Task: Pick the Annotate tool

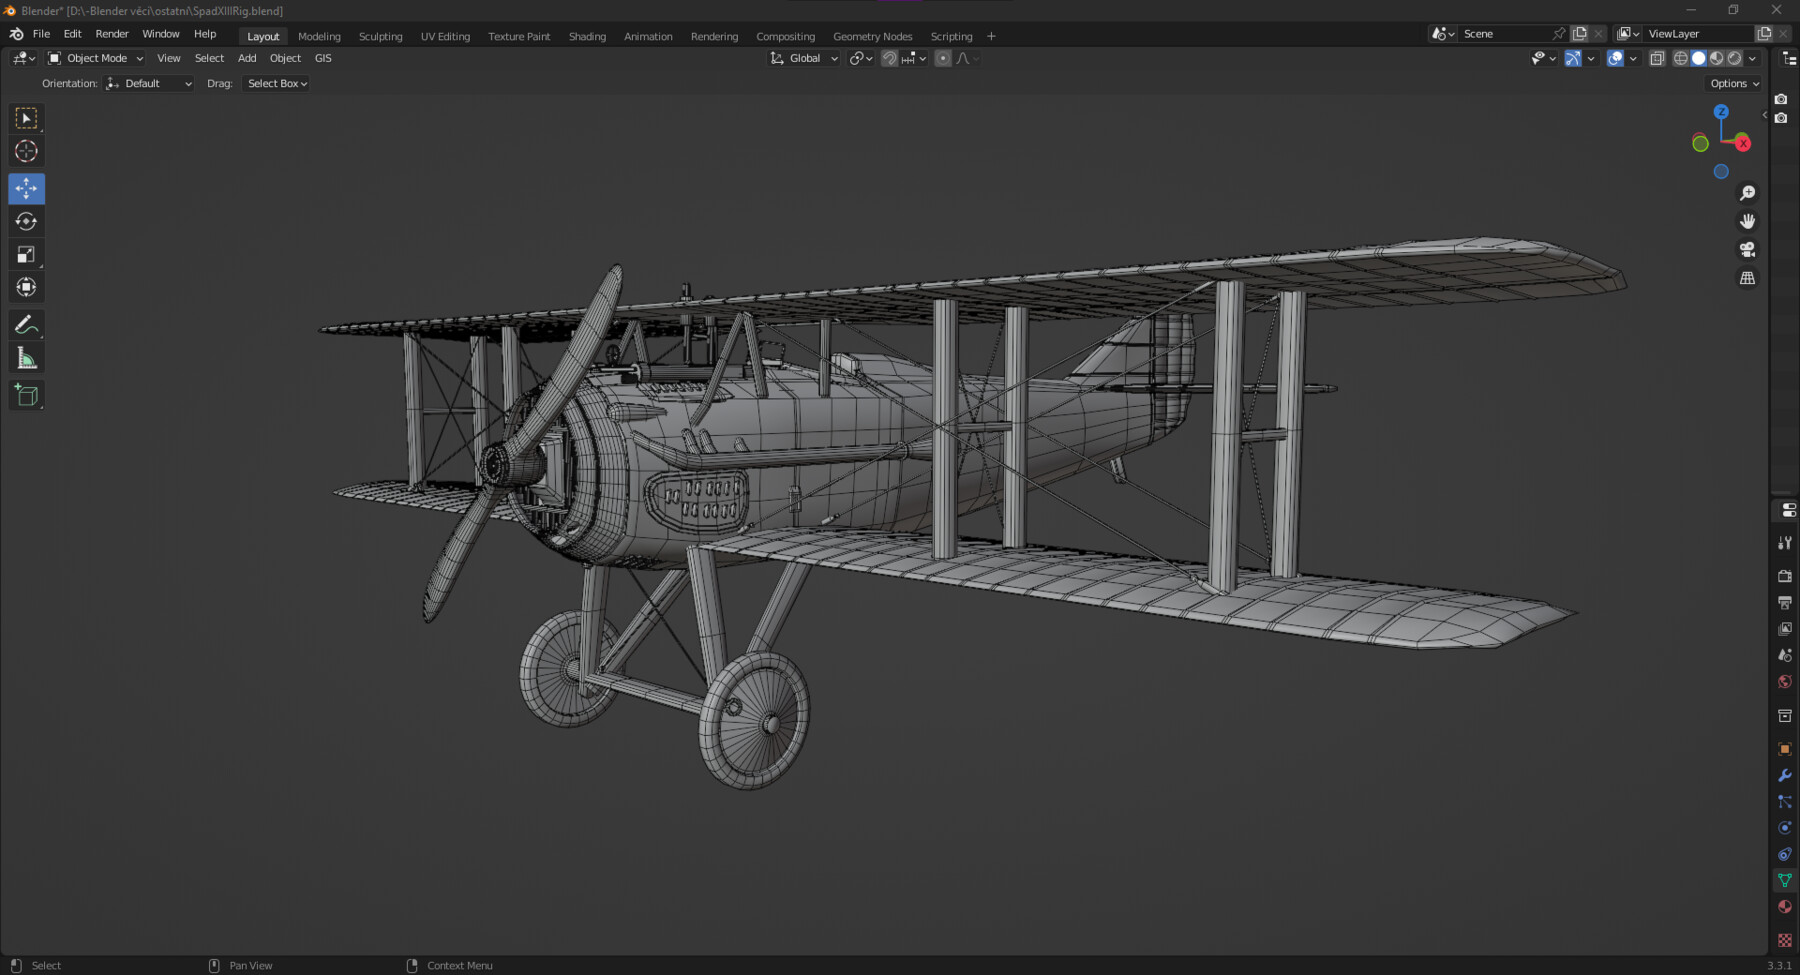Action: pos(26,323)
